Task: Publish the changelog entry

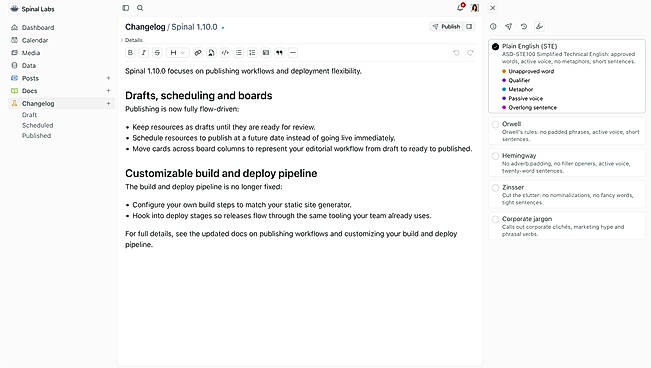Action: tap(446, 27)
